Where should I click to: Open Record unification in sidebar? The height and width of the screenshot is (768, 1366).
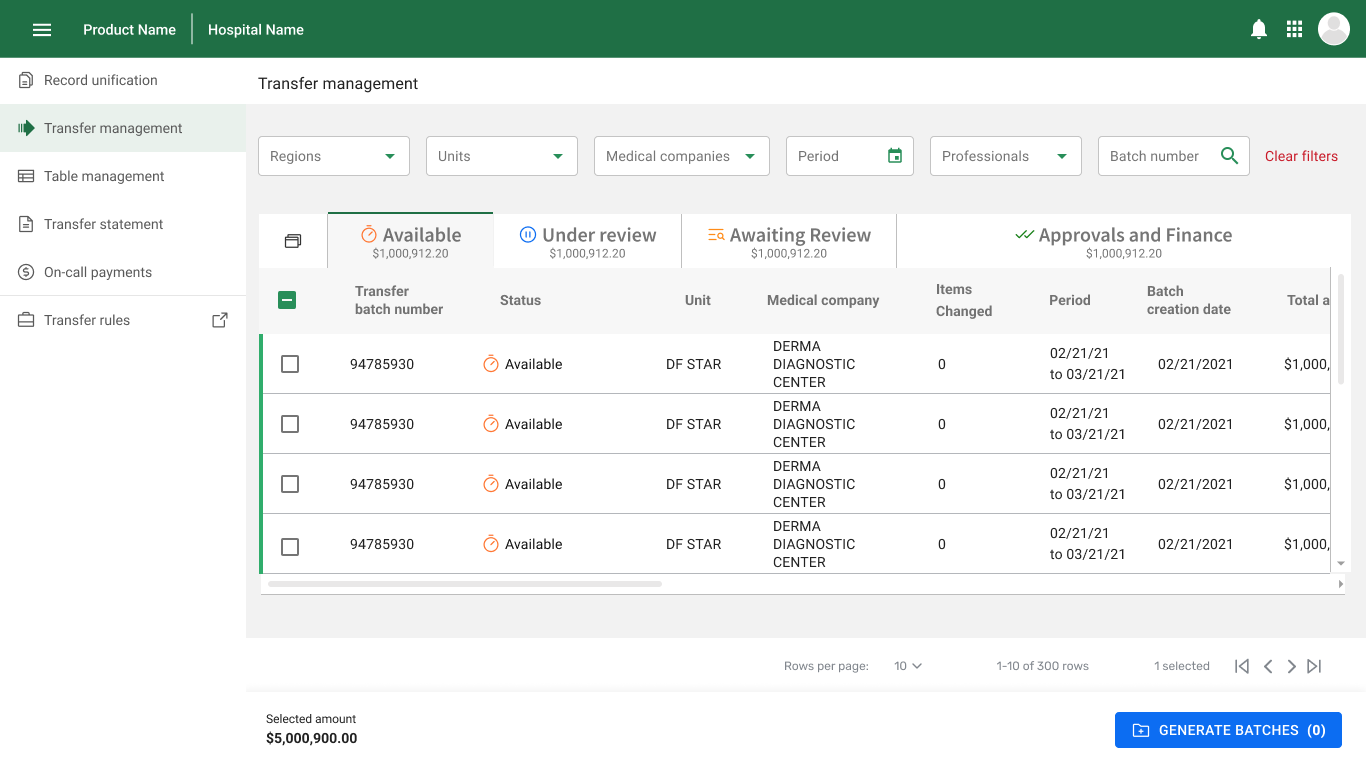(x=123, y=80)
